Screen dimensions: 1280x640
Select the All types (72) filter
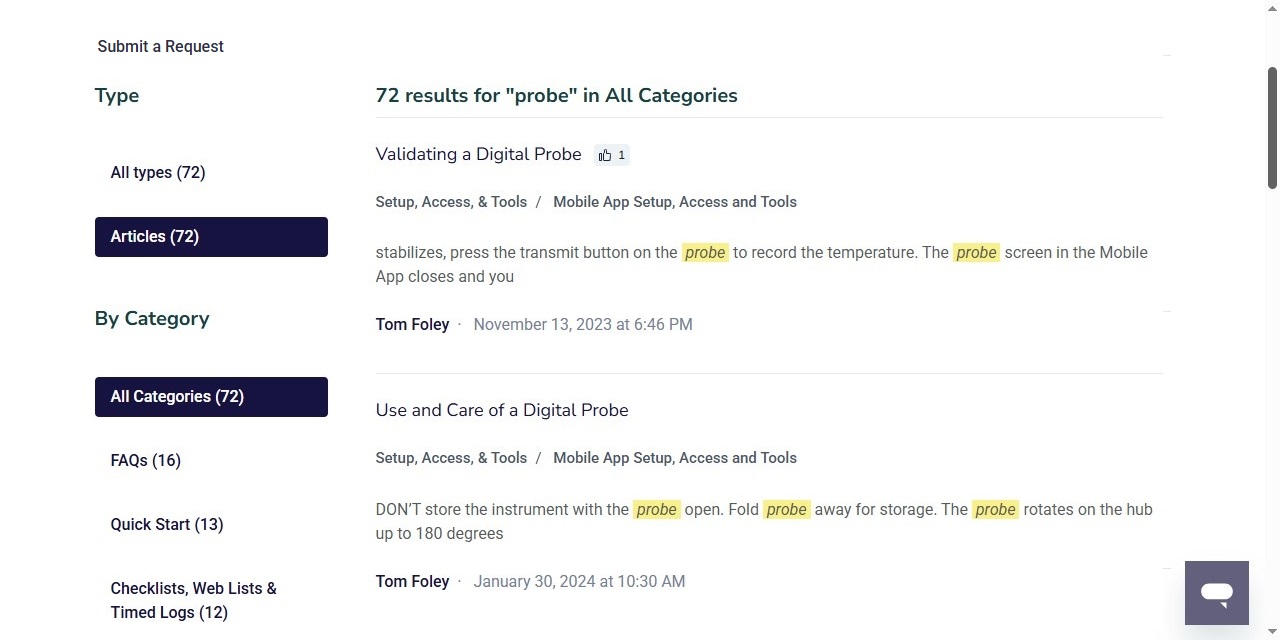point(158,173)
